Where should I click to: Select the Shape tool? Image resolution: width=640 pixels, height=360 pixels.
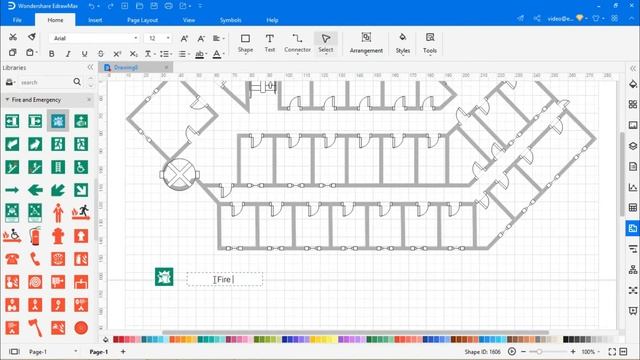245,43
